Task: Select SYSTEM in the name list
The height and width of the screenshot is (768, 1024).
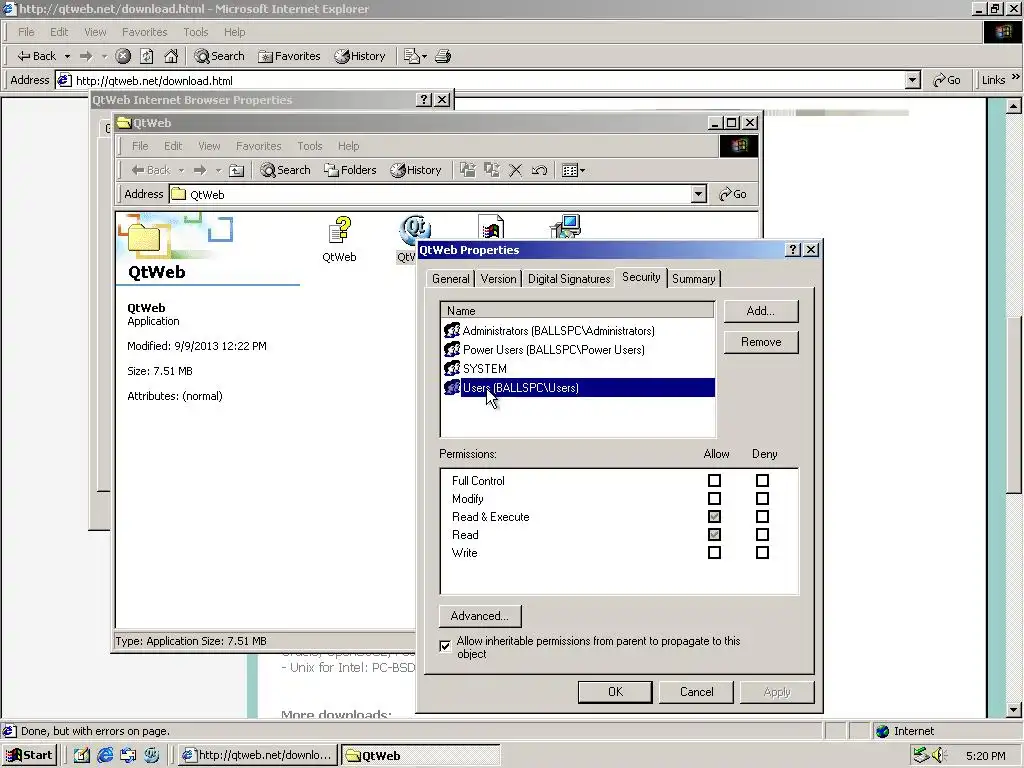Action: (485, 369)
